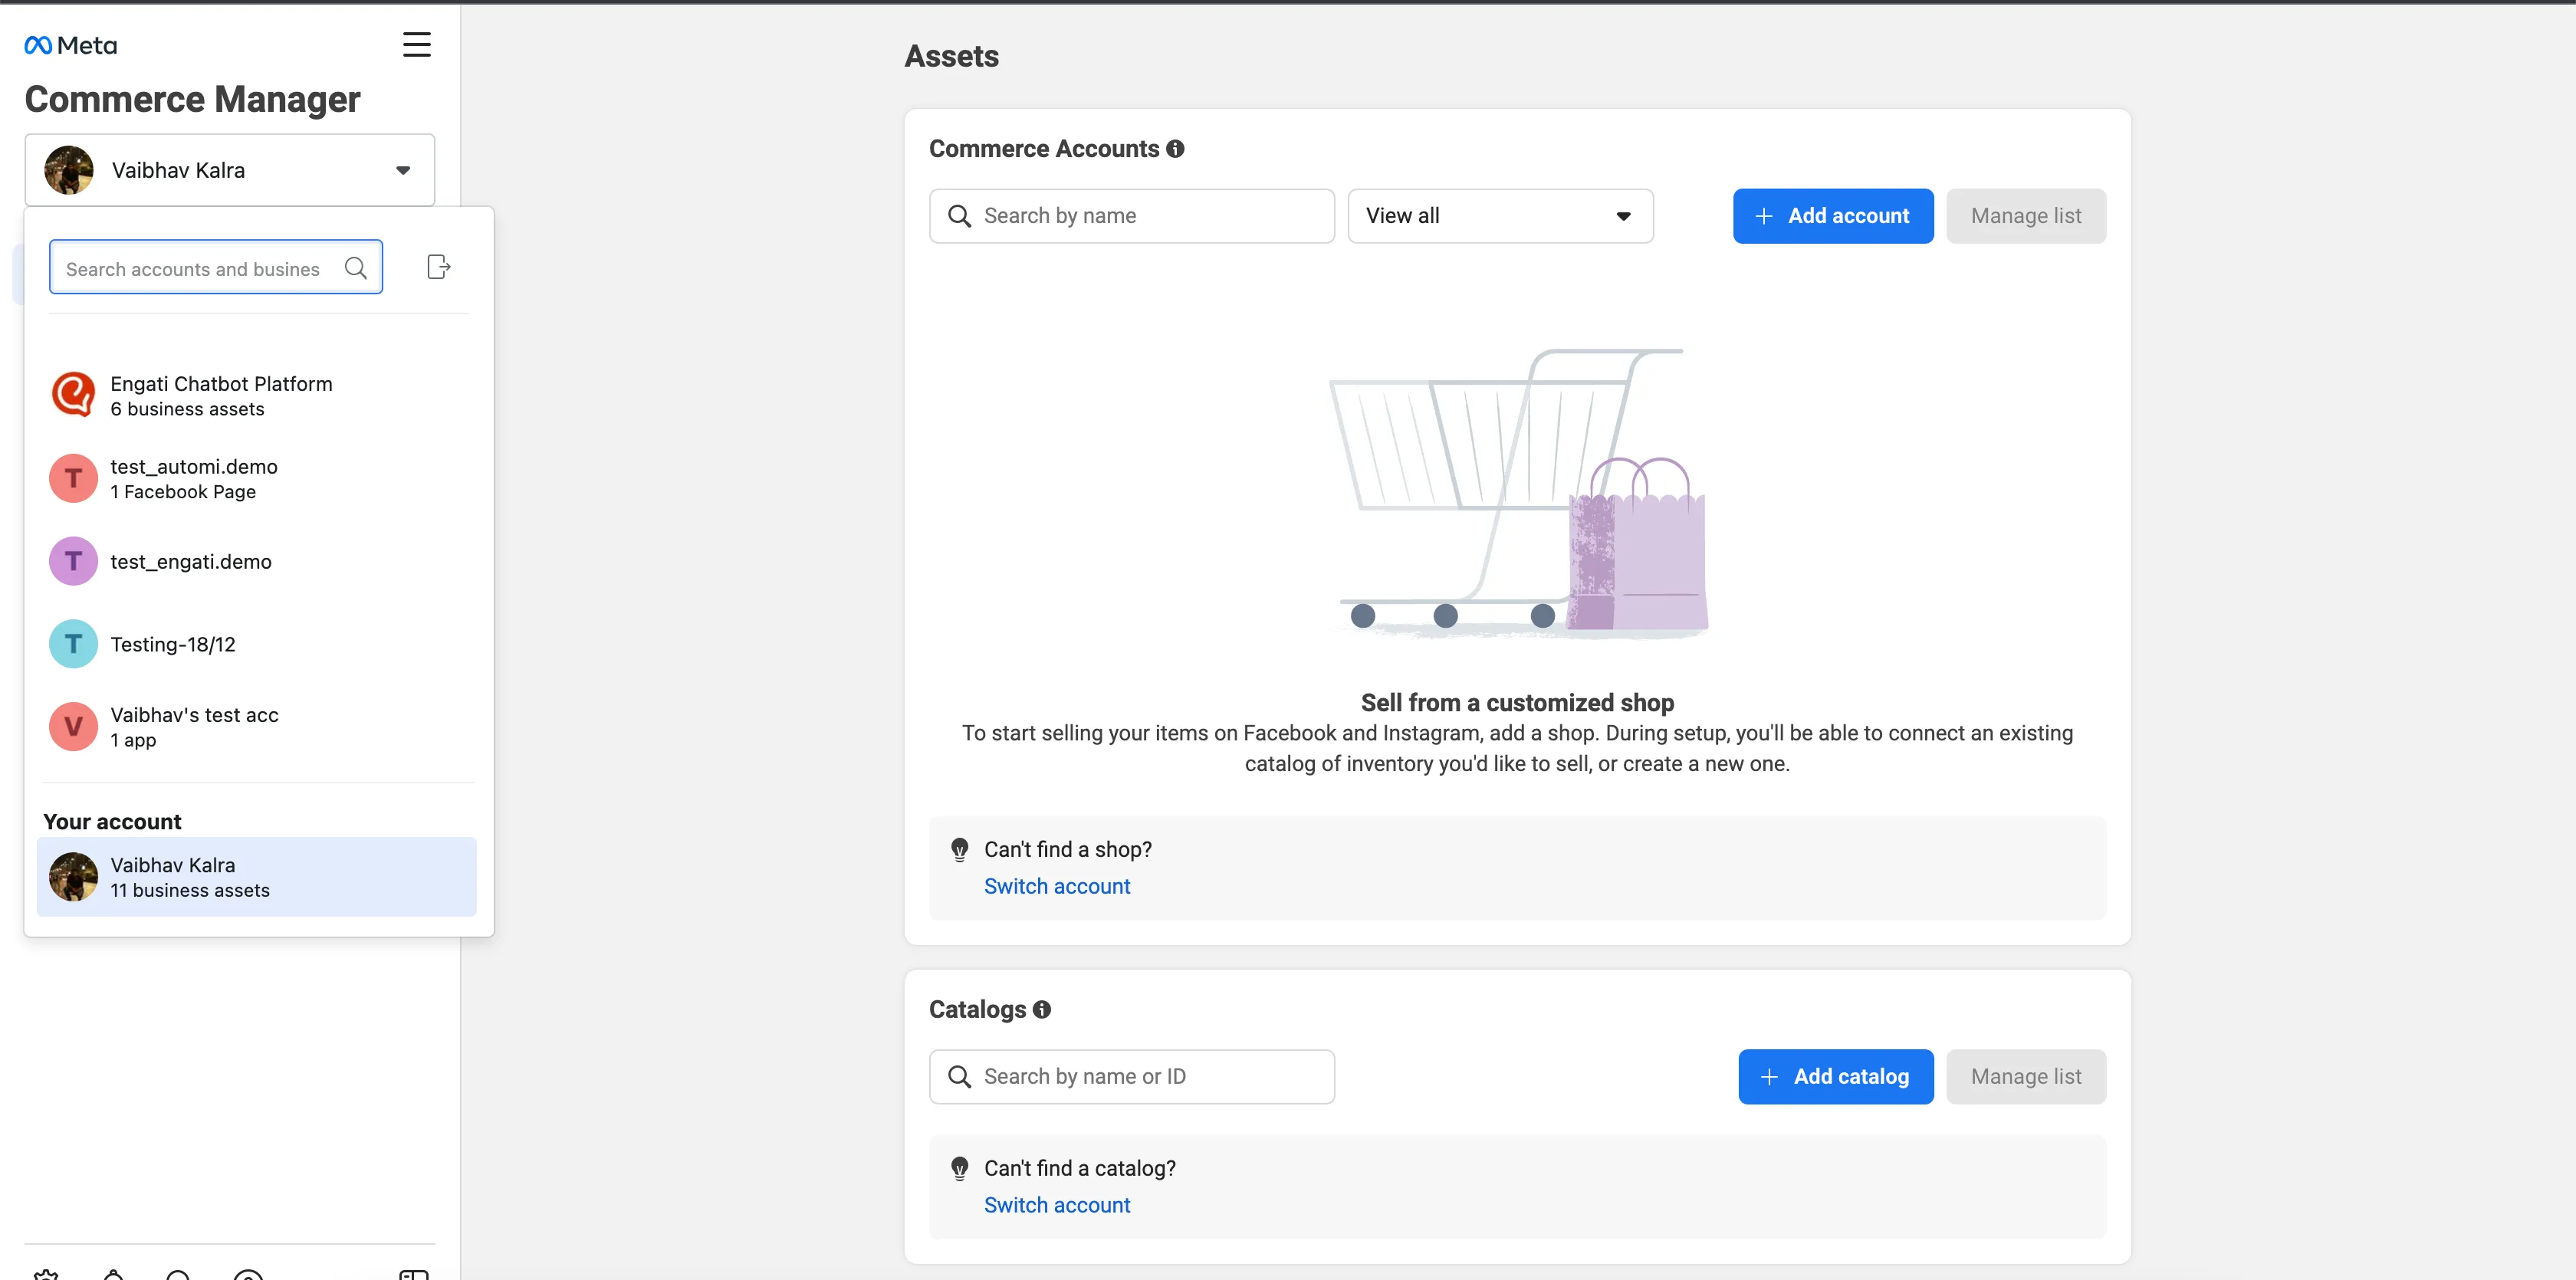Click the lightbulb next to Can't find a shop
This screenshot has height=1280, width=2576.
(959, 850)
